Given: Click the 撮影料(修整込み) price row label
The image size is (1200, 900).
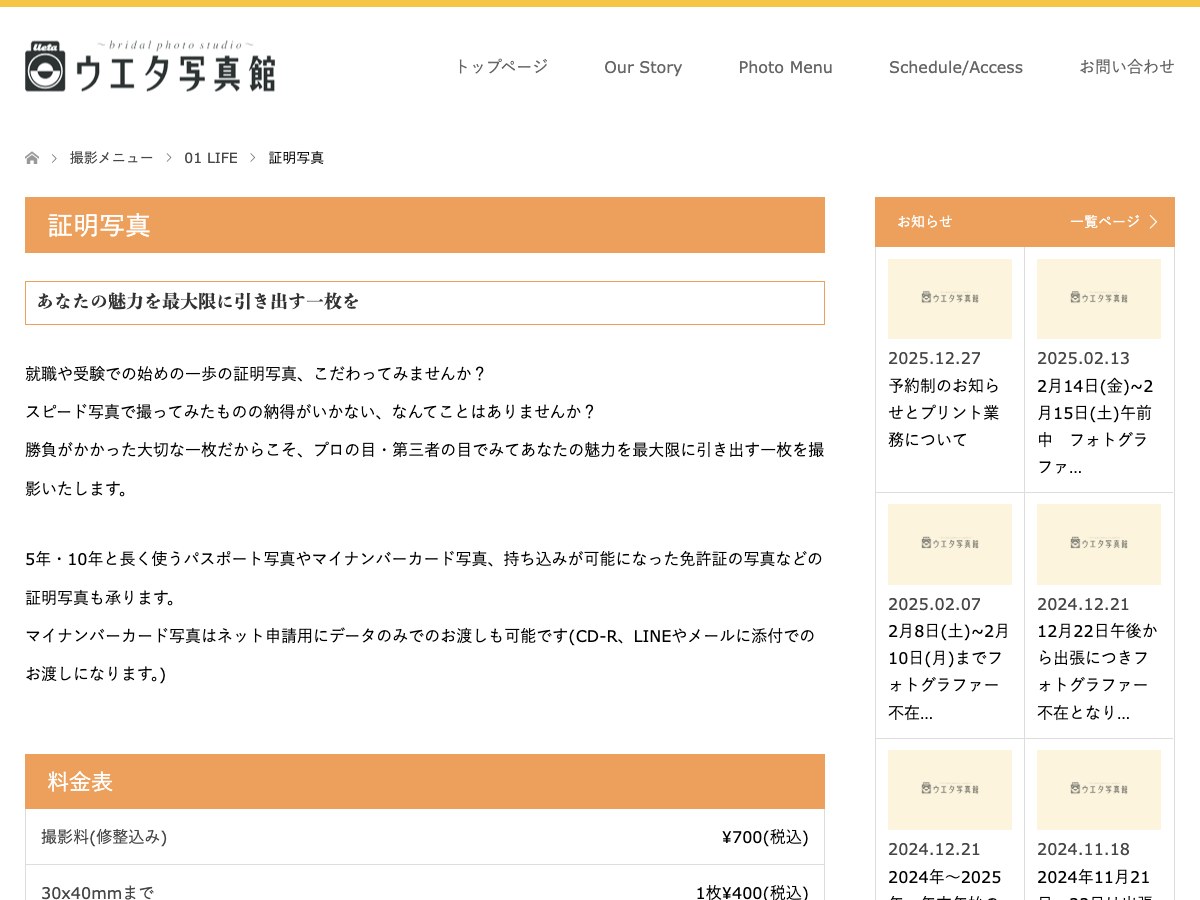Looking at the screenshot, I should (104, 837).
